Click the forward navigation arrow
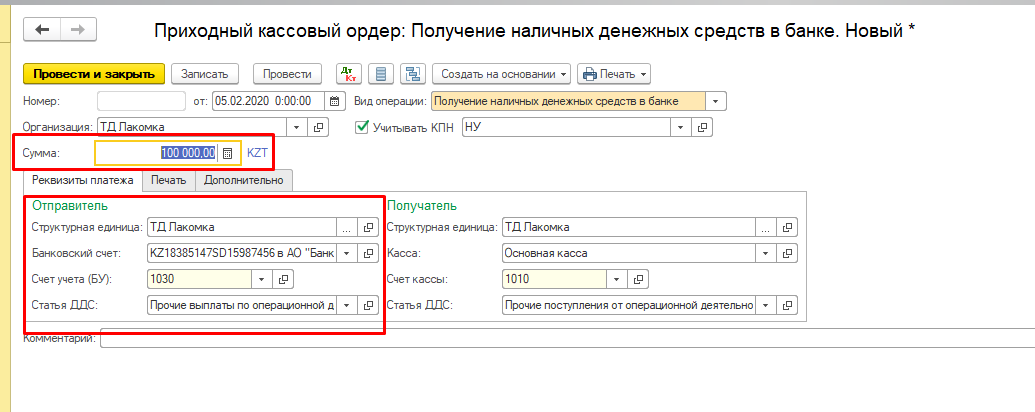 (75, 30)
